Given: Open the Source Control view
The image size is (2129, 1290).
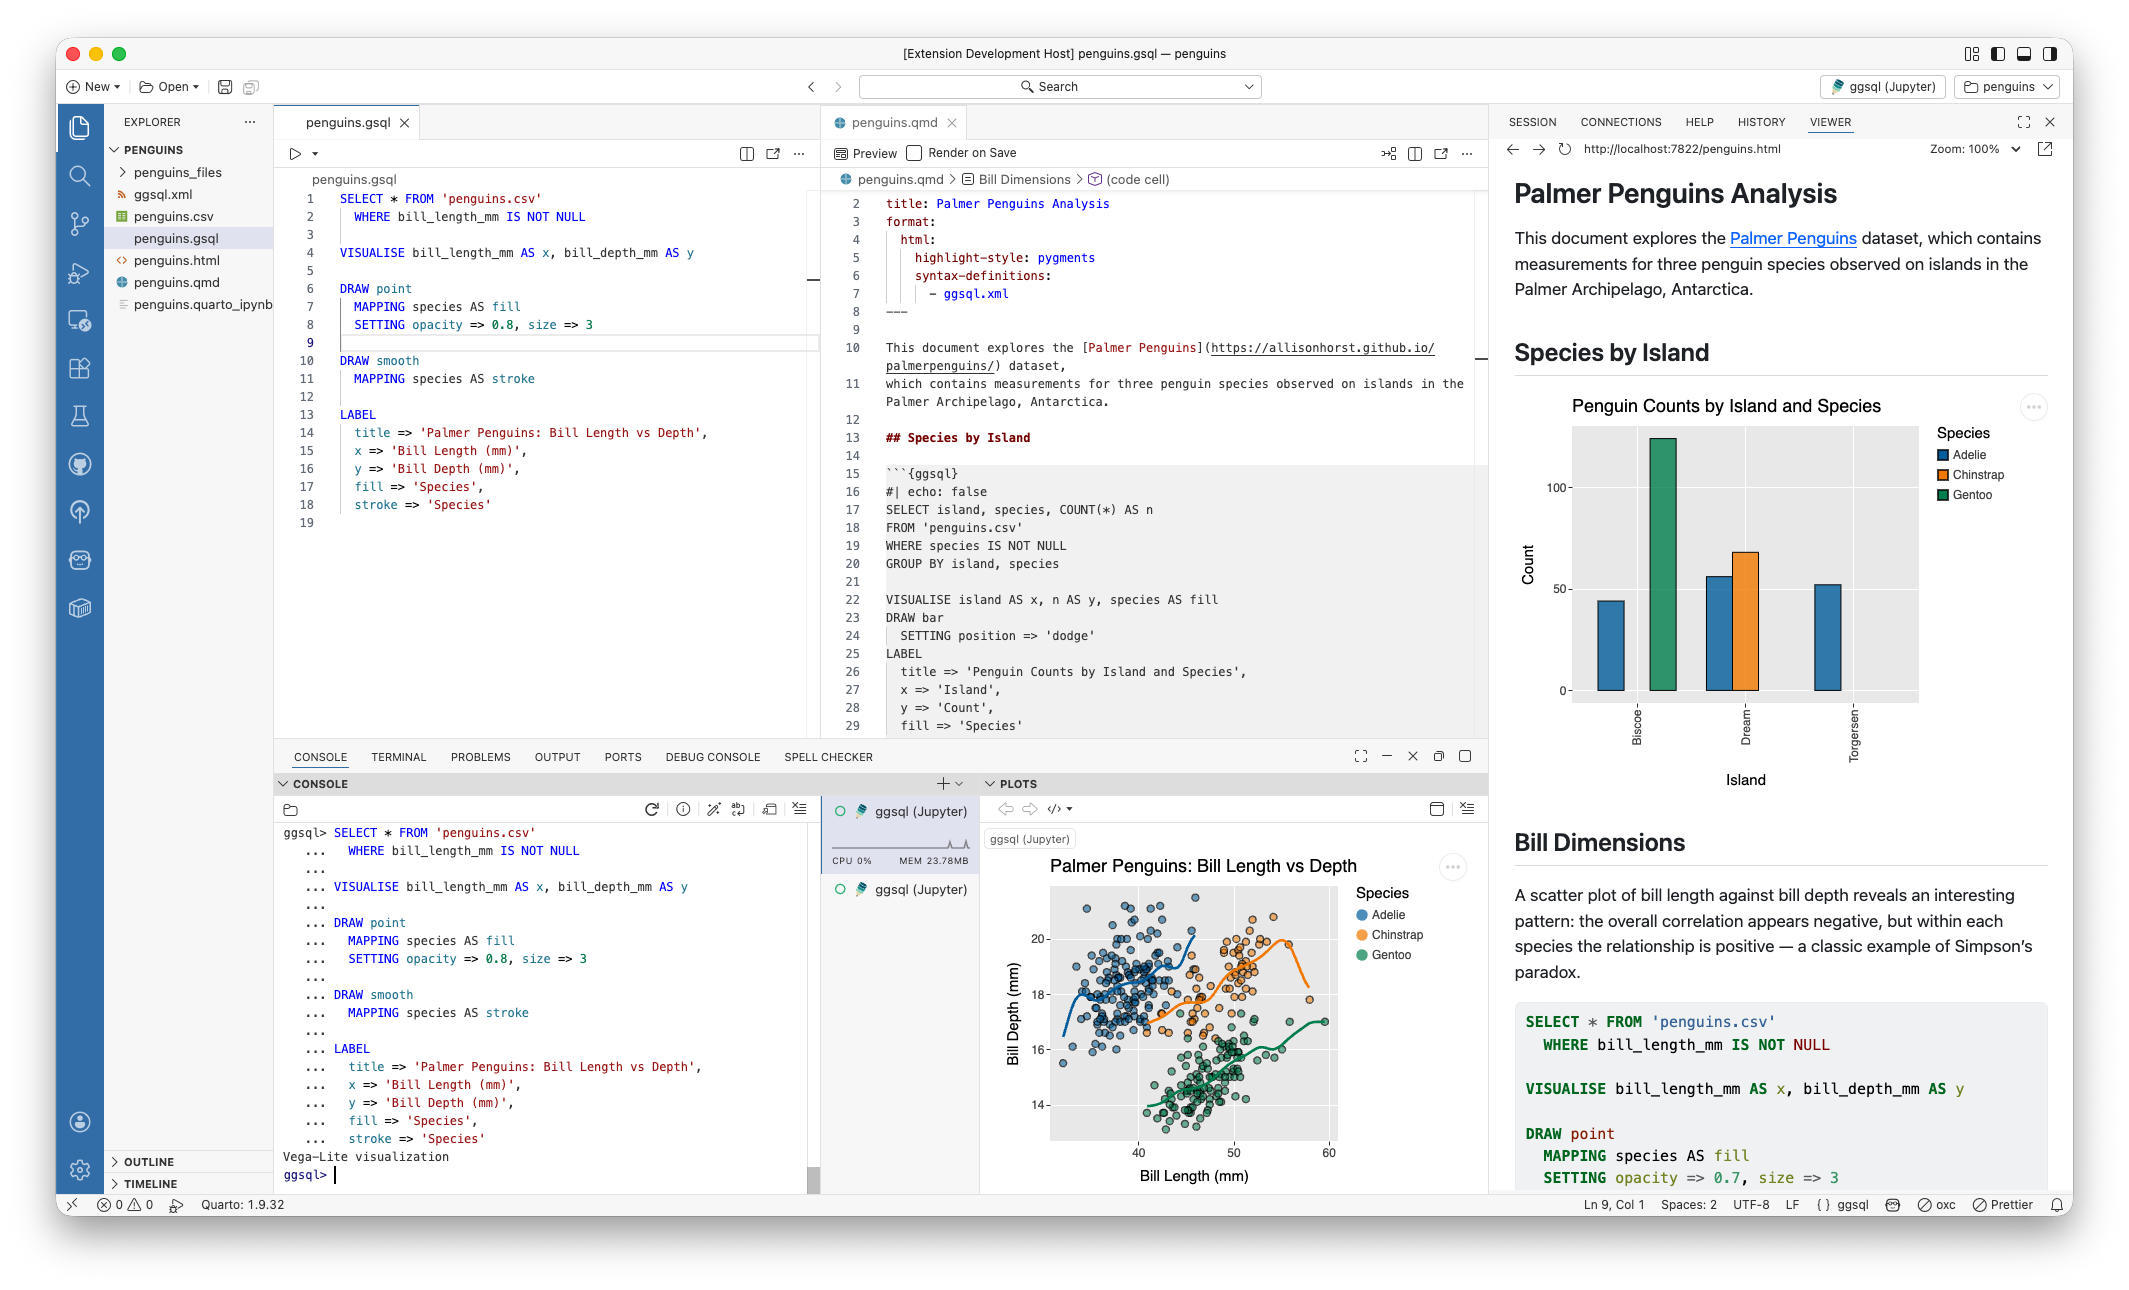Looking at the screenshot, I should coord(80,223).
